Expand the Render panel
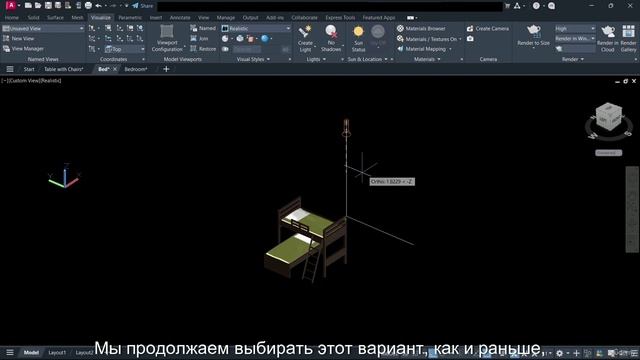This screenshot has width=640, height=360. coord(573,59)
